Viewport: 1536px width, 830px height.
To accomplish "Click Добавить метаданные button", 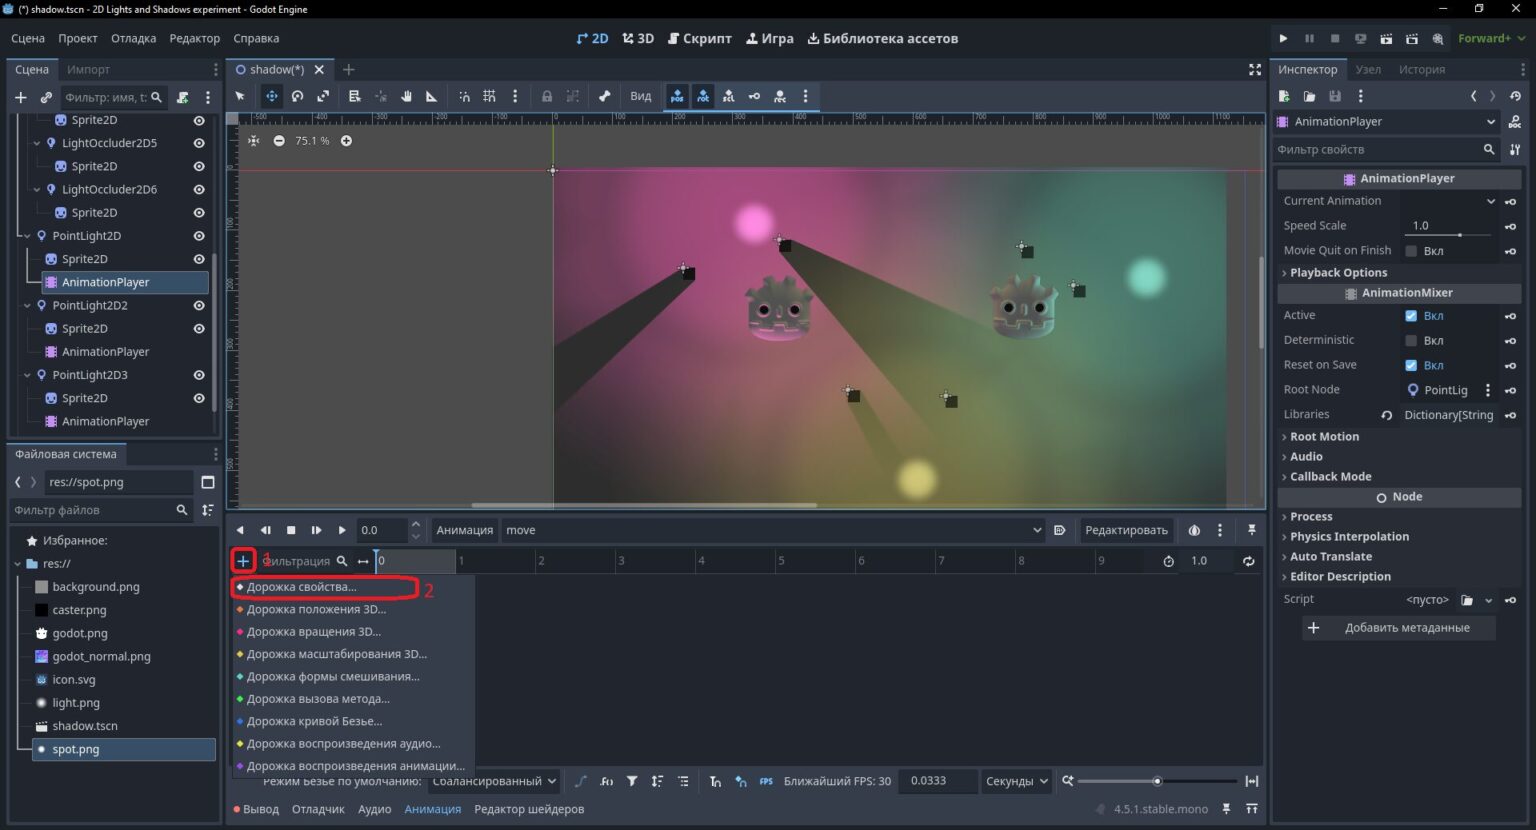I will pyautogui.click(x=1397, y=628).
